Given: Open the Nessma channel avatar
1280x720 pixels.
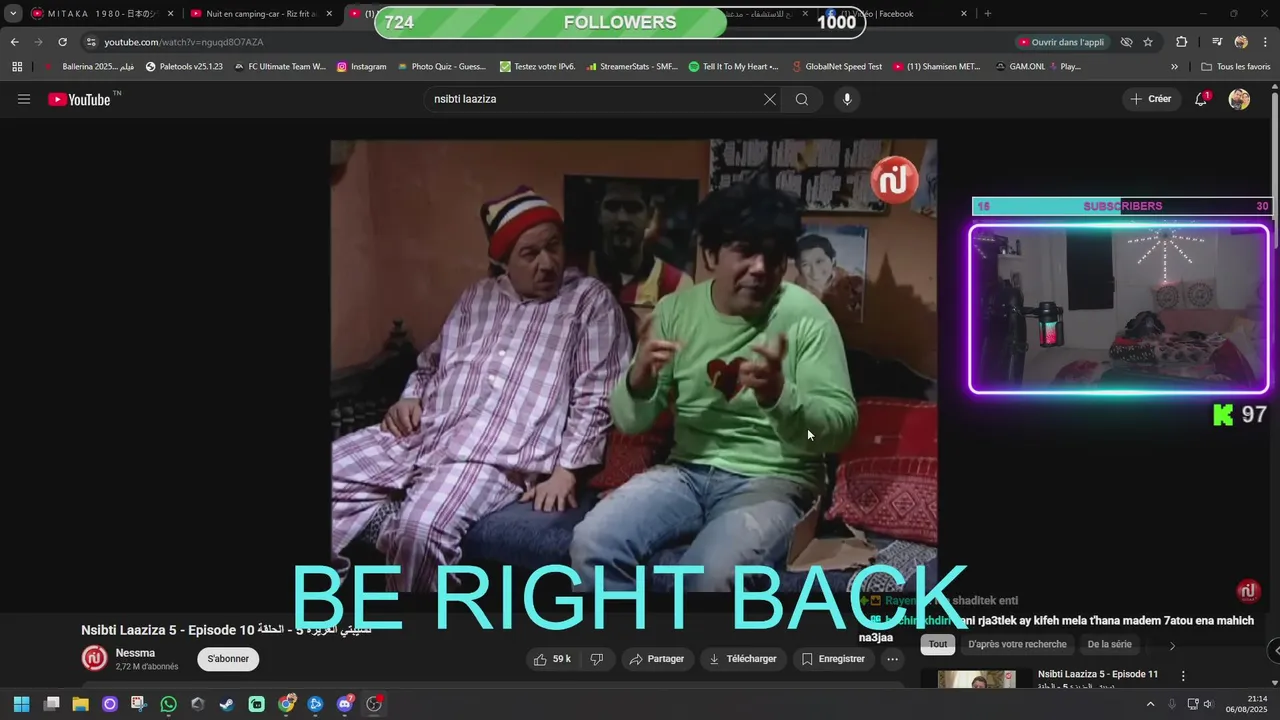Looking at the screenshot, I should [94, 658].
